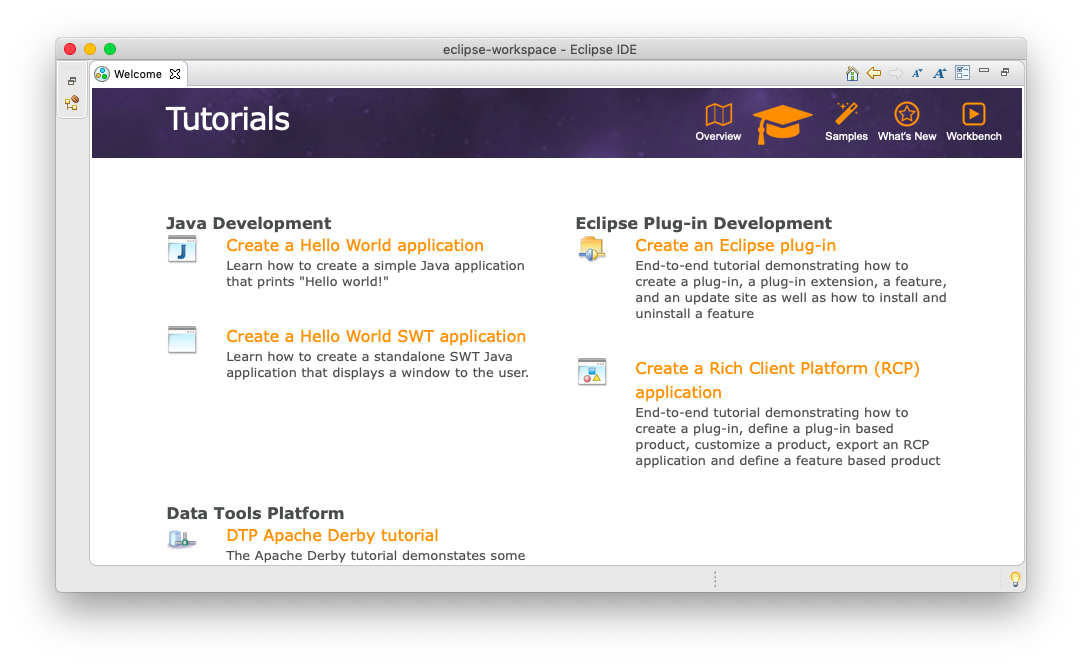Image resolution: width=1082 pixels, height=666 pixels.
Task: Click the Welcome tab globe icon
Action: point(102,74)
